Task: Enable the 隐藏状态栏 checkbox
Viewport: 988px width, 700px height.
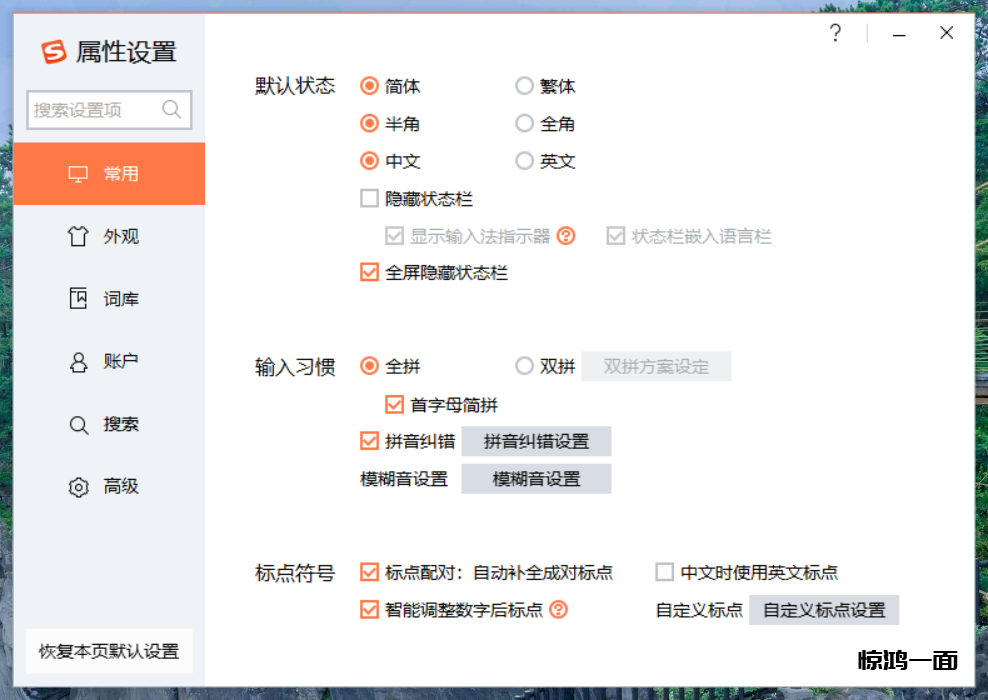Action: coord(370,199)
